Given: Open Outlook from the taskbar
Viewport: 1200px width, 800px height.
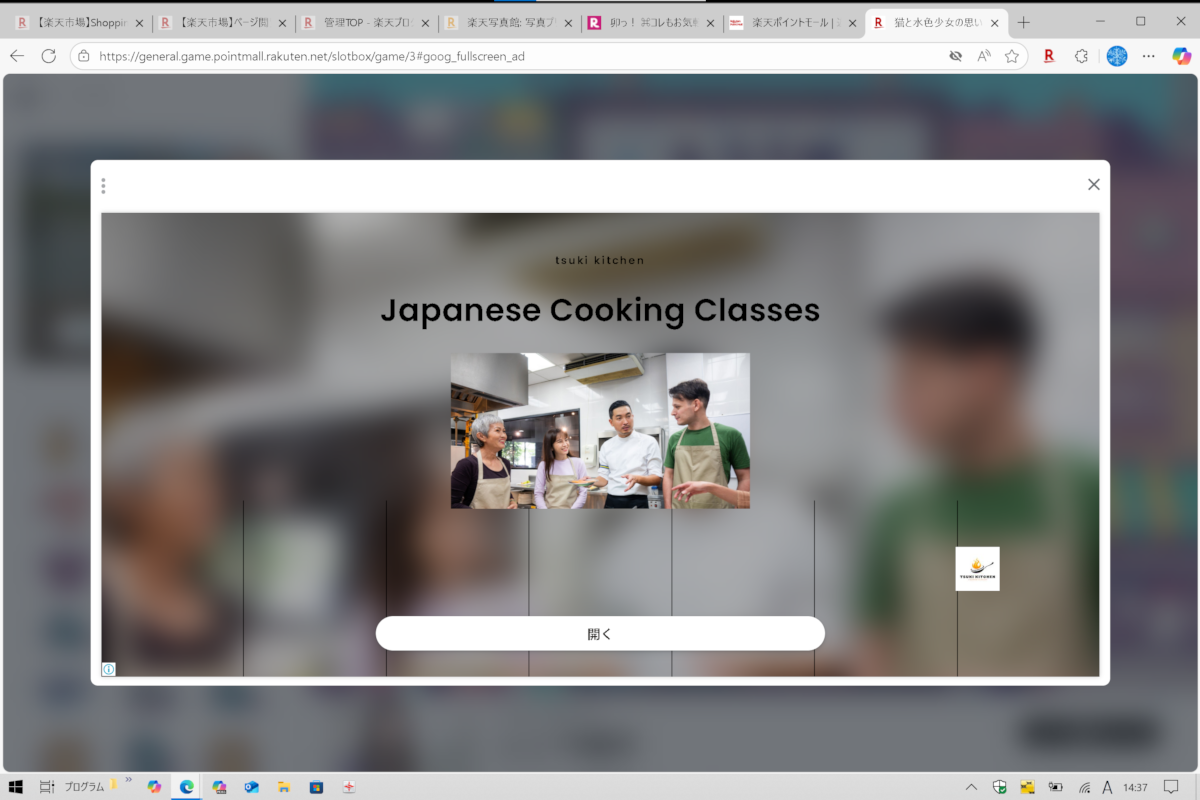Looking at the screenshot, I should coord(251,787).
